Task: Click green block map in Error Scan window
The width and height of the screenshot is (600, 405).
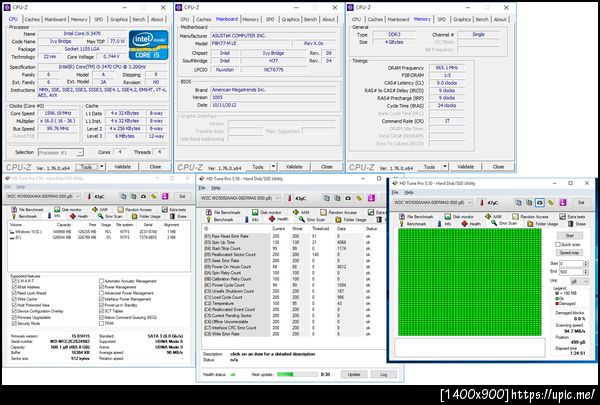Action: click(x=470, y=283)
